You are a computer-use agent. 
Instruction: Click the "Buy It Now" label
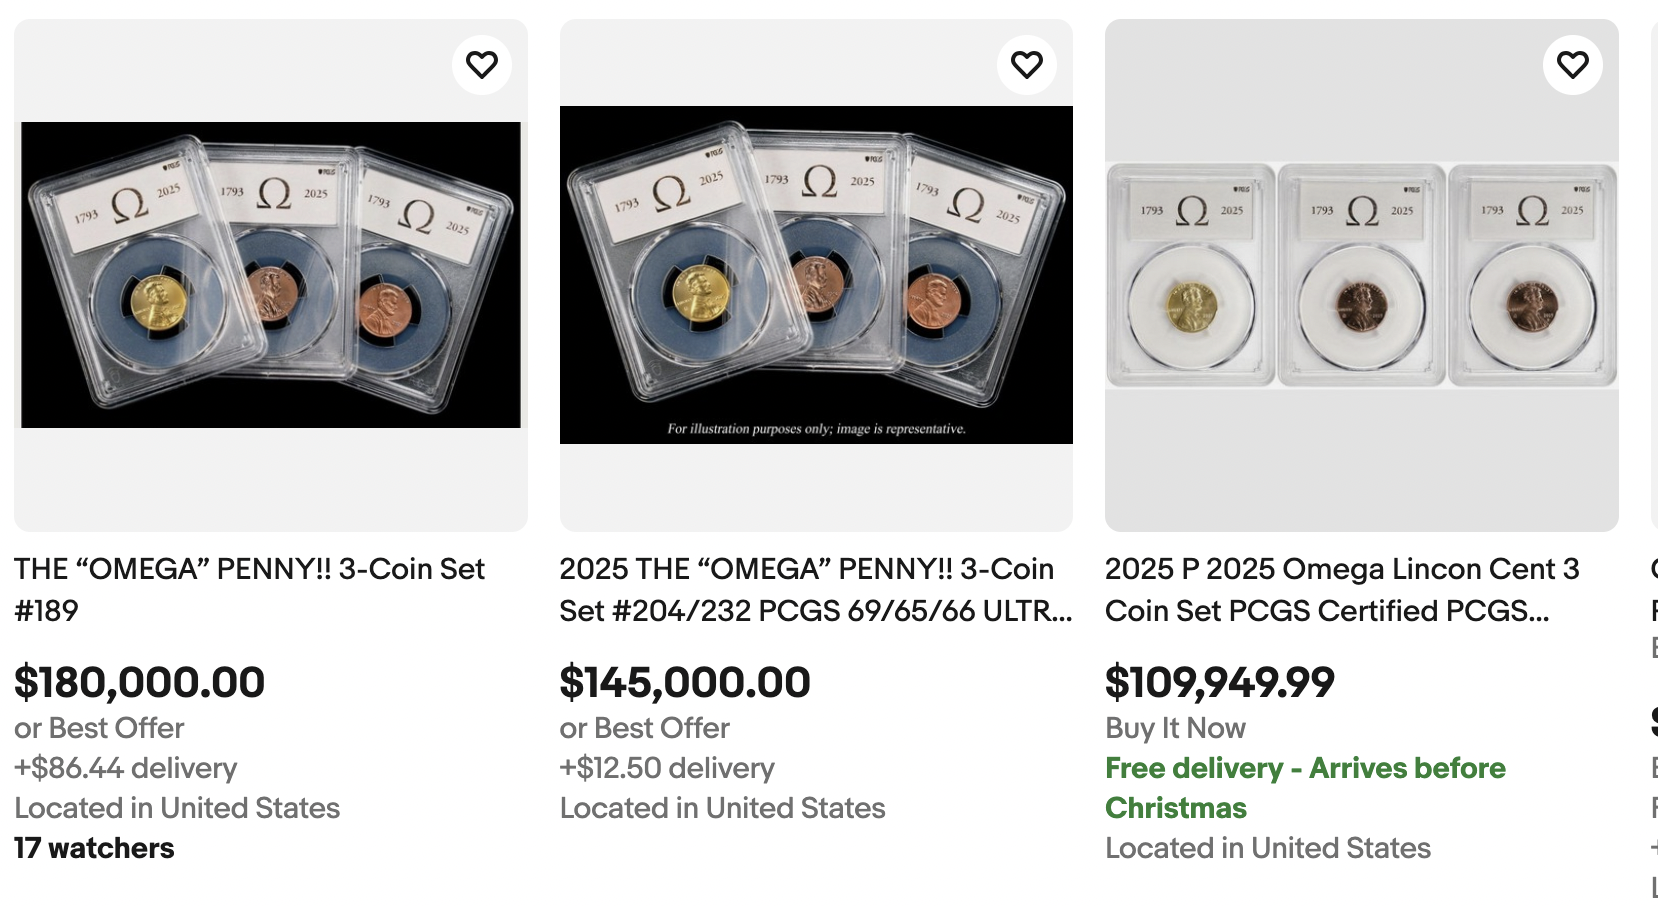coord(1175,728)
